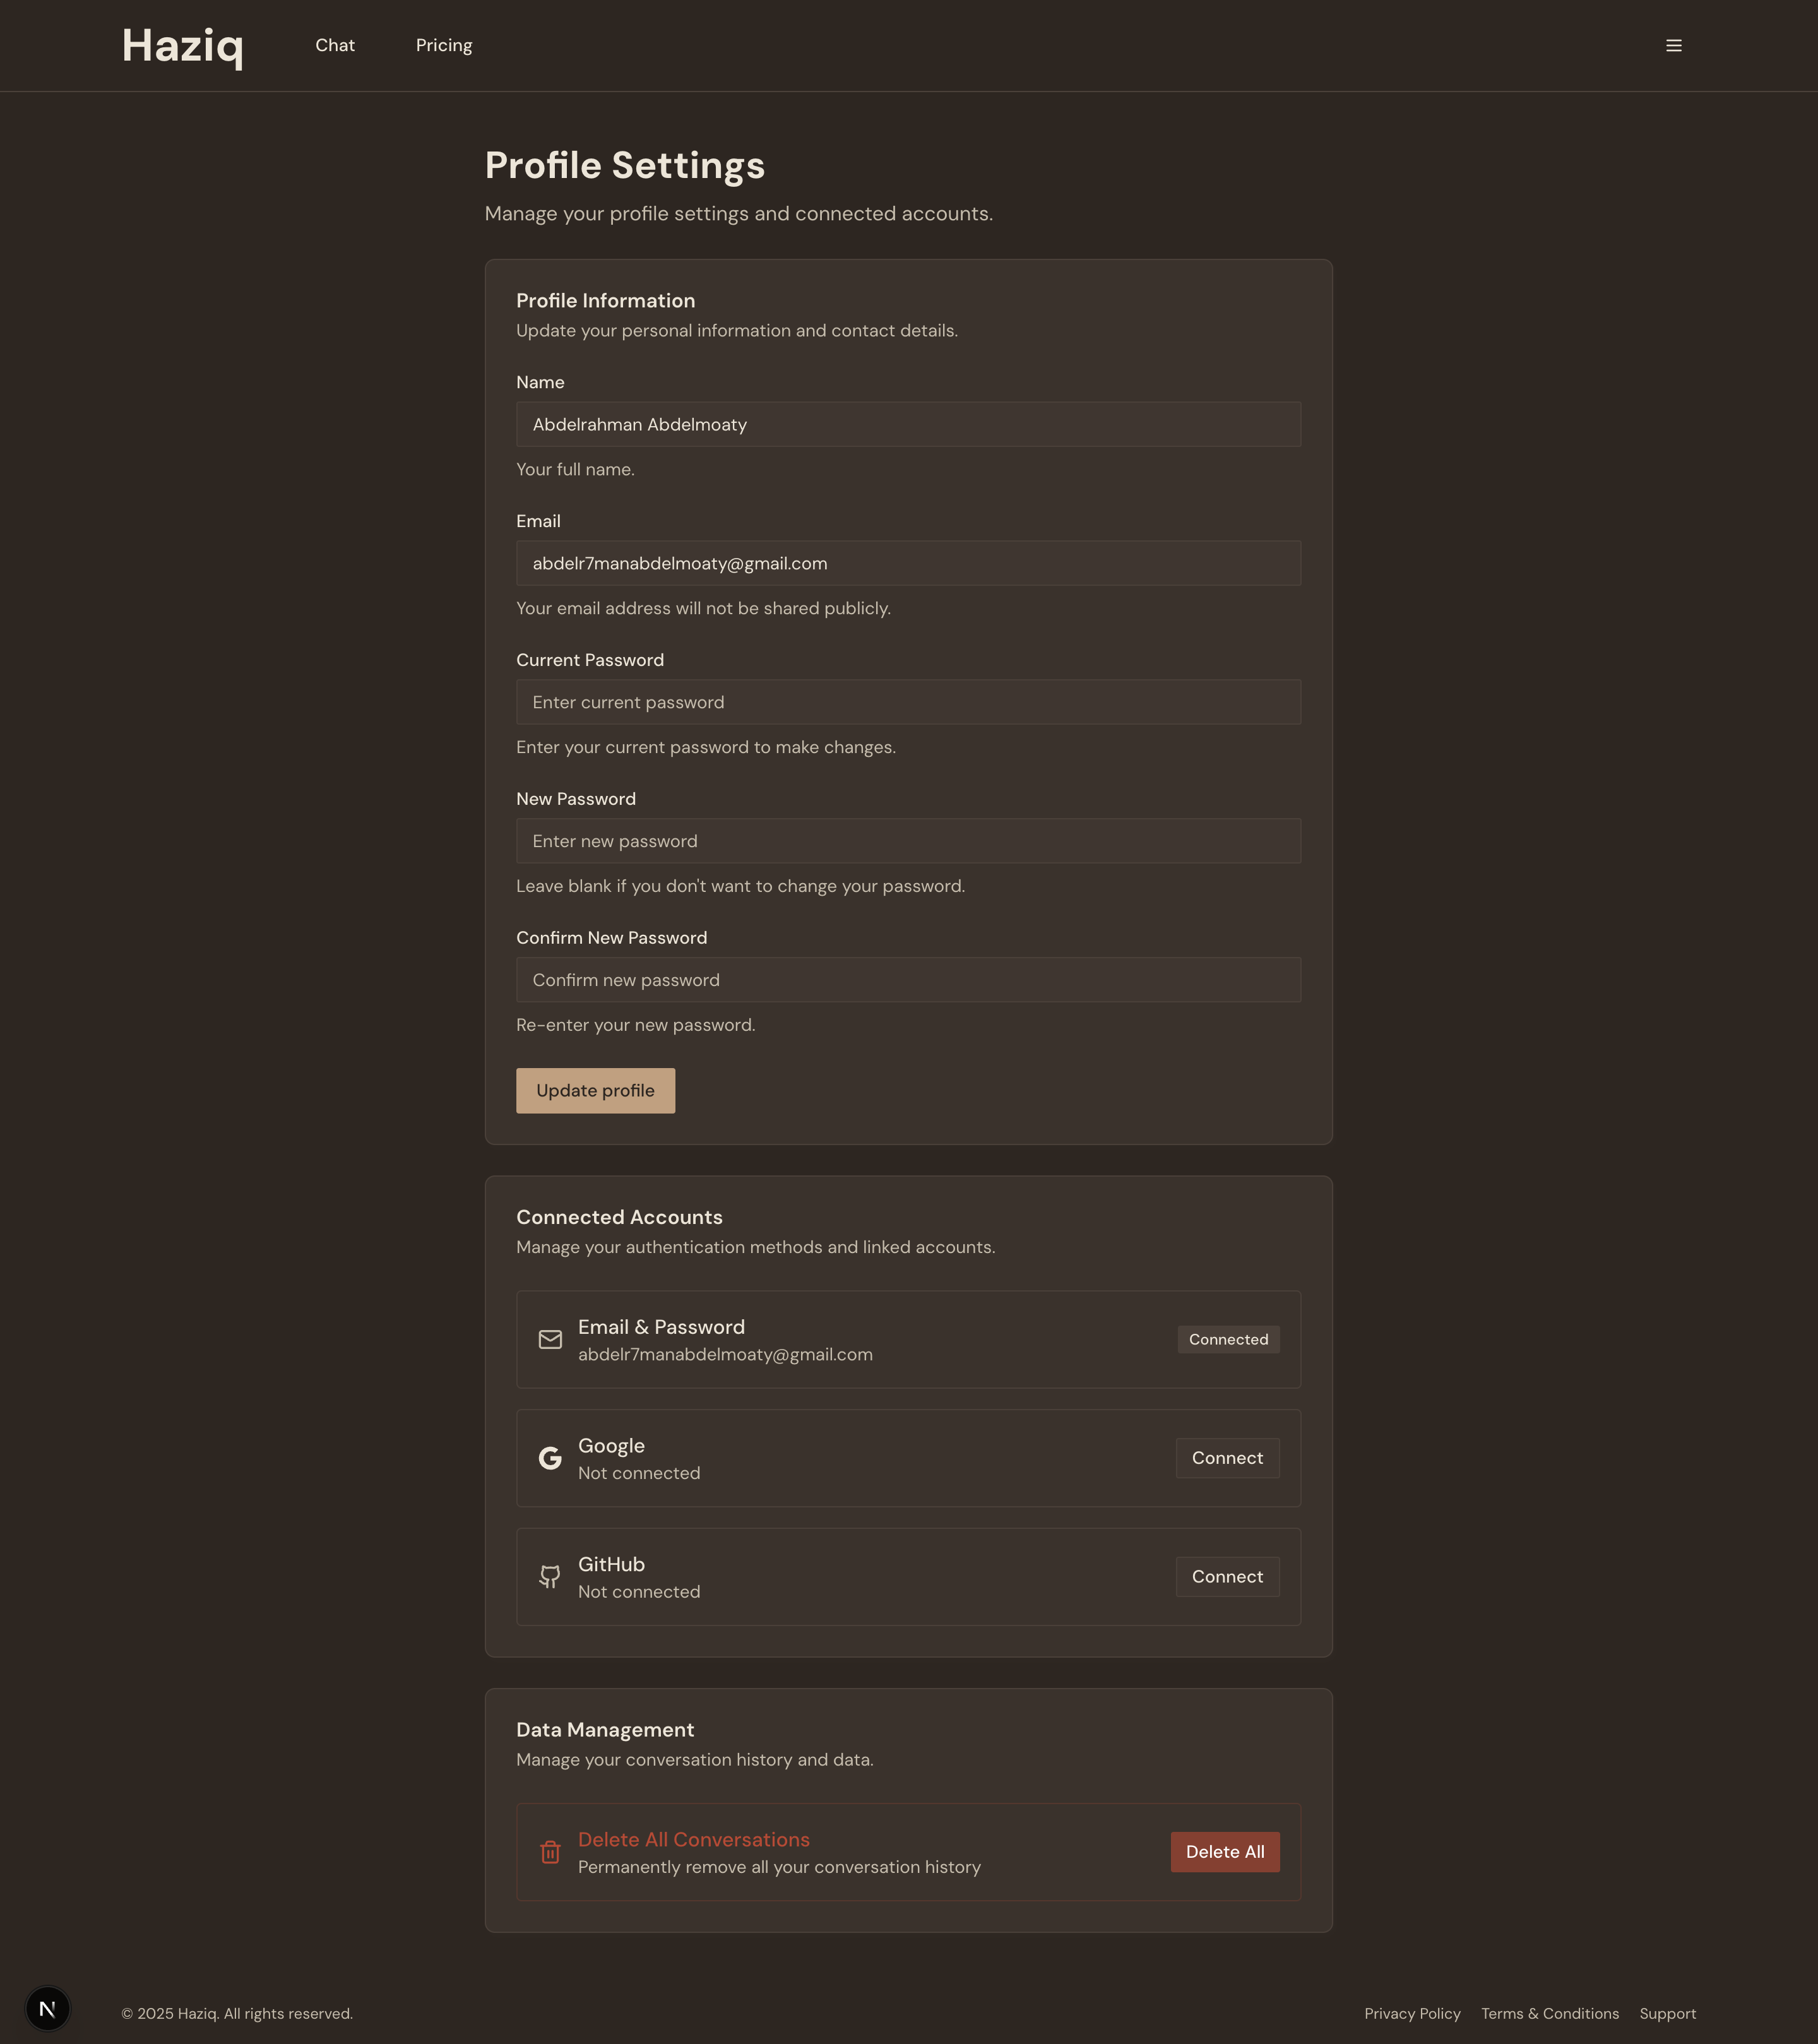
Task: Select the Current Password field
Action: [x=908, y=702]
